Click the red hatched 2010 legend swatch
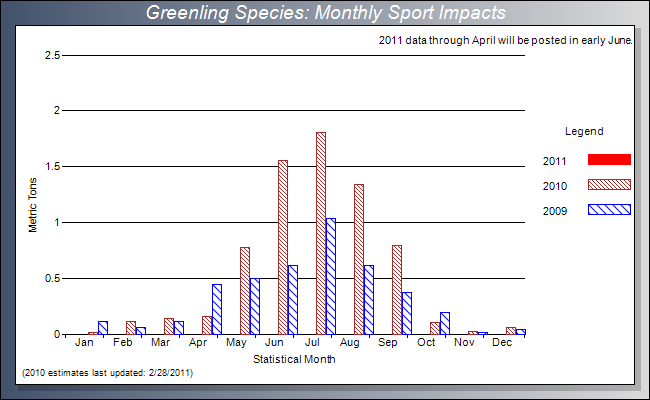 point(609,185)
